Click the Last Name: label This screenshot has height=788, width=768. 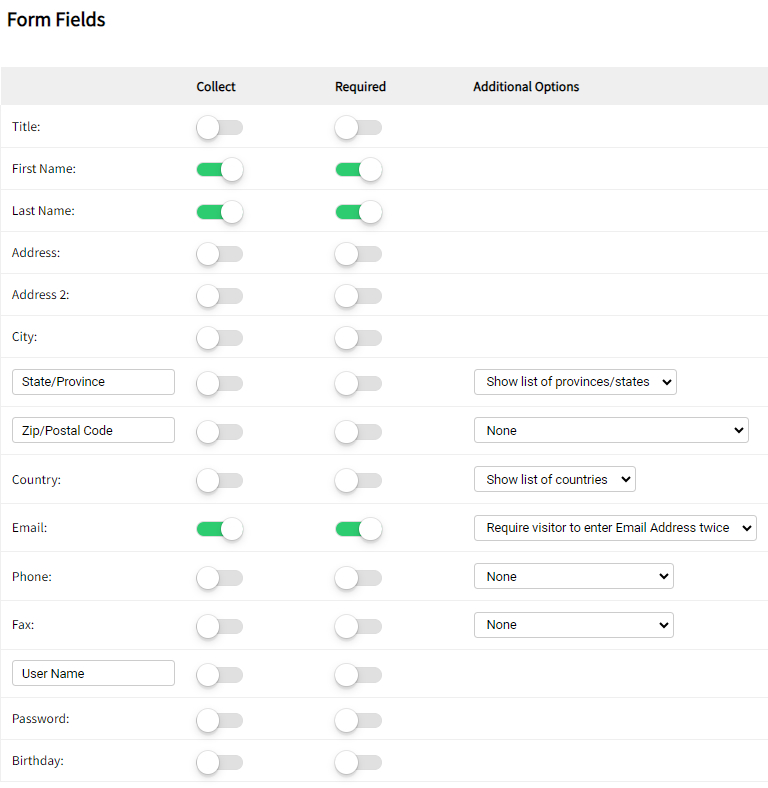43,211
